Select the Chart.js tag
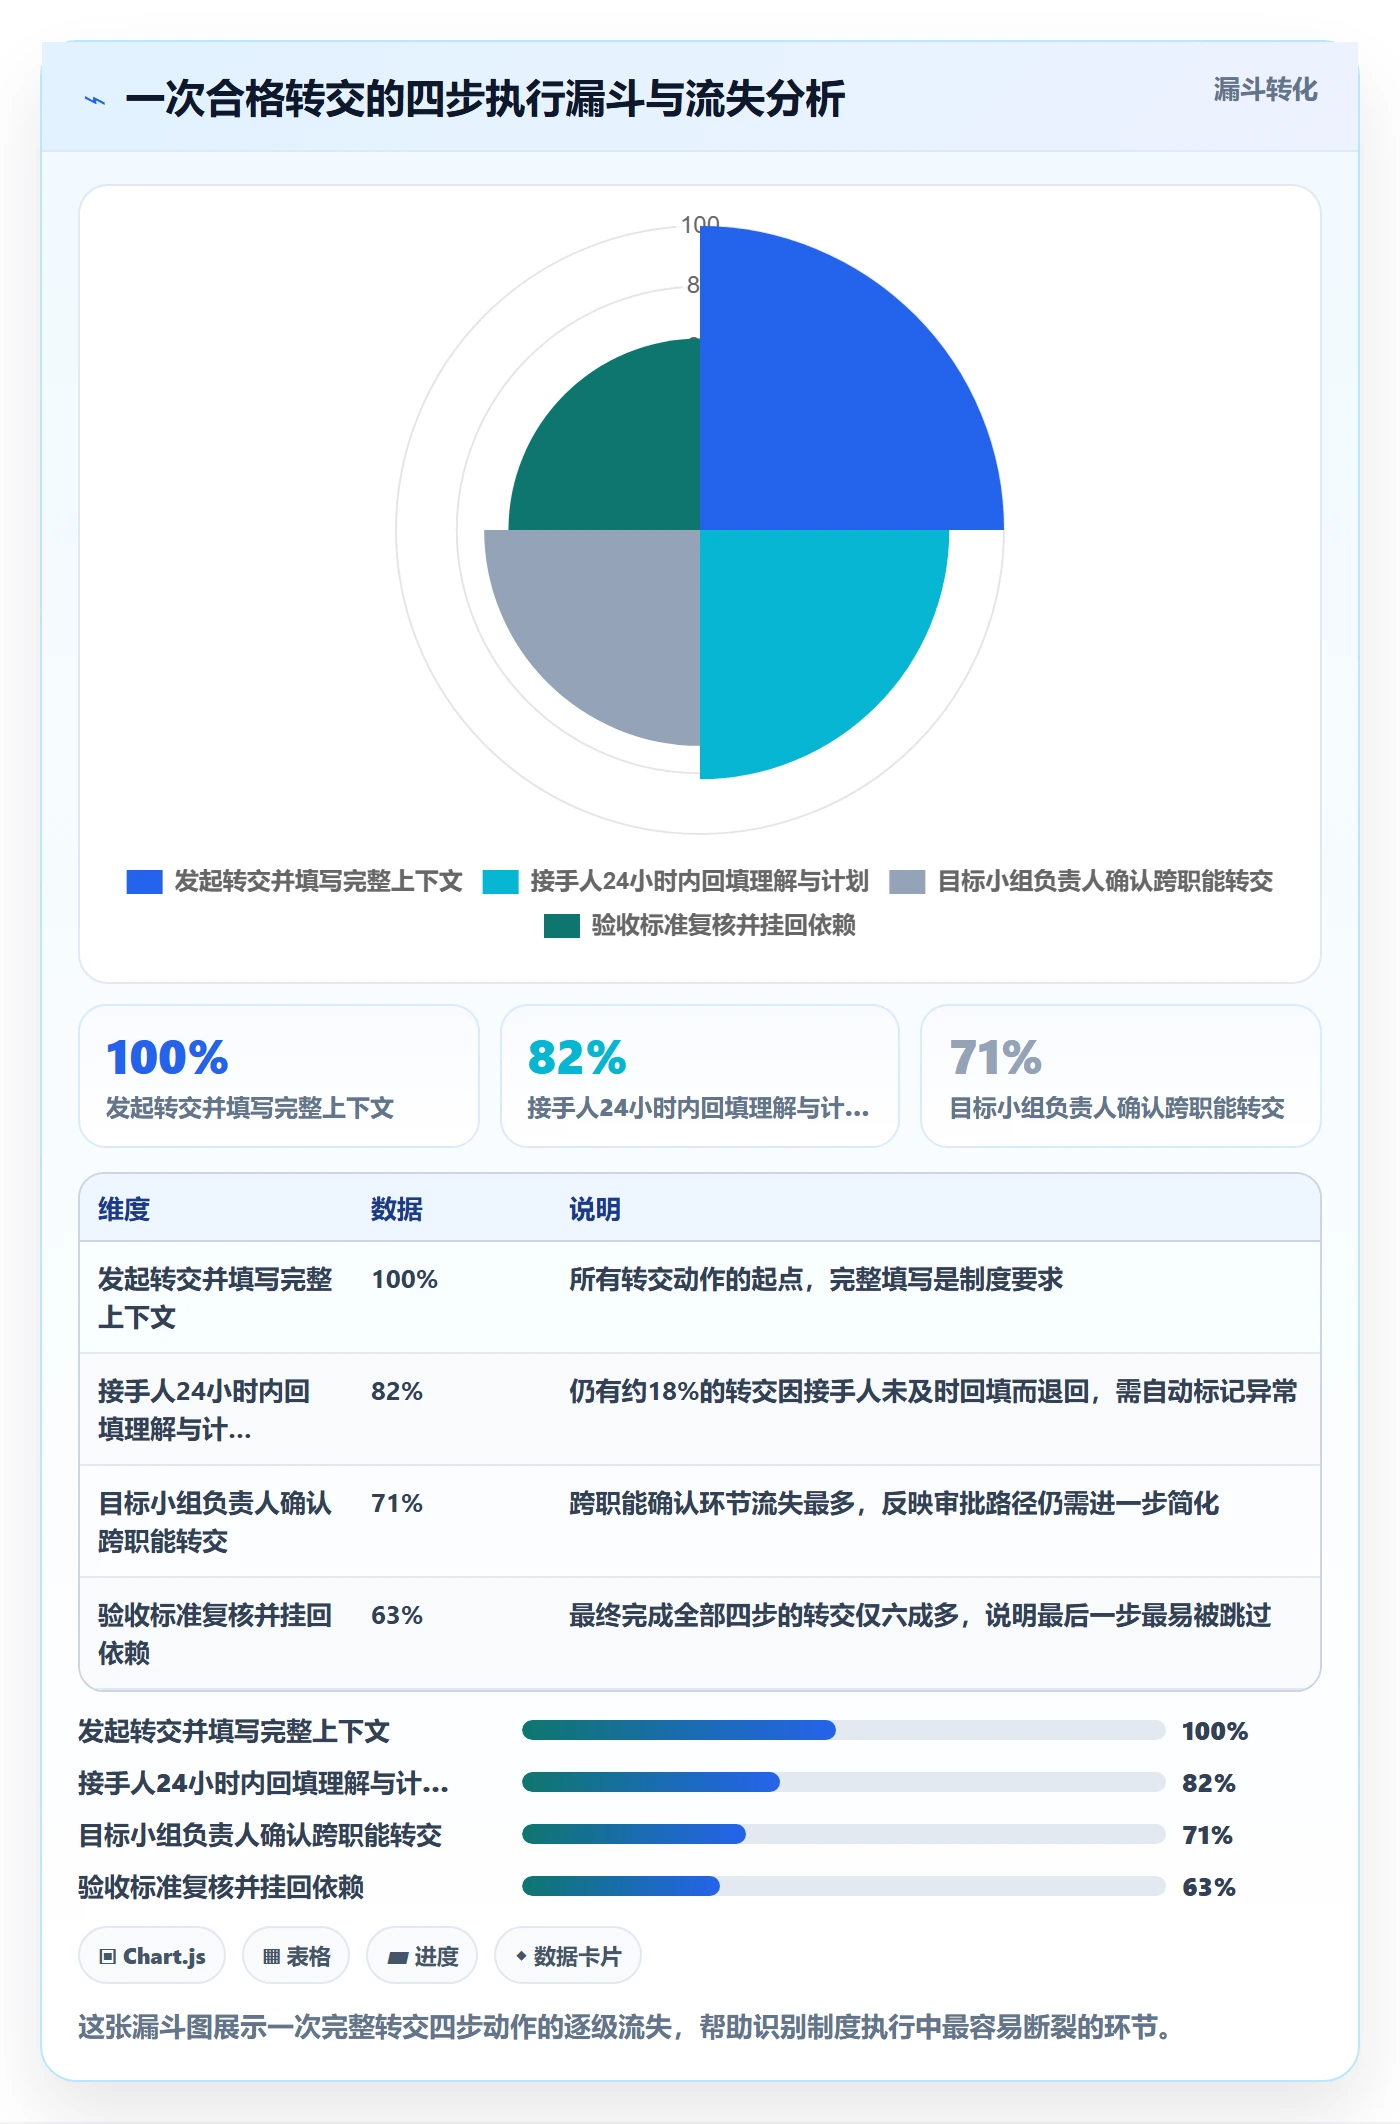Viewport: 1400px width, 2124px height. [x=152, y=1955]
